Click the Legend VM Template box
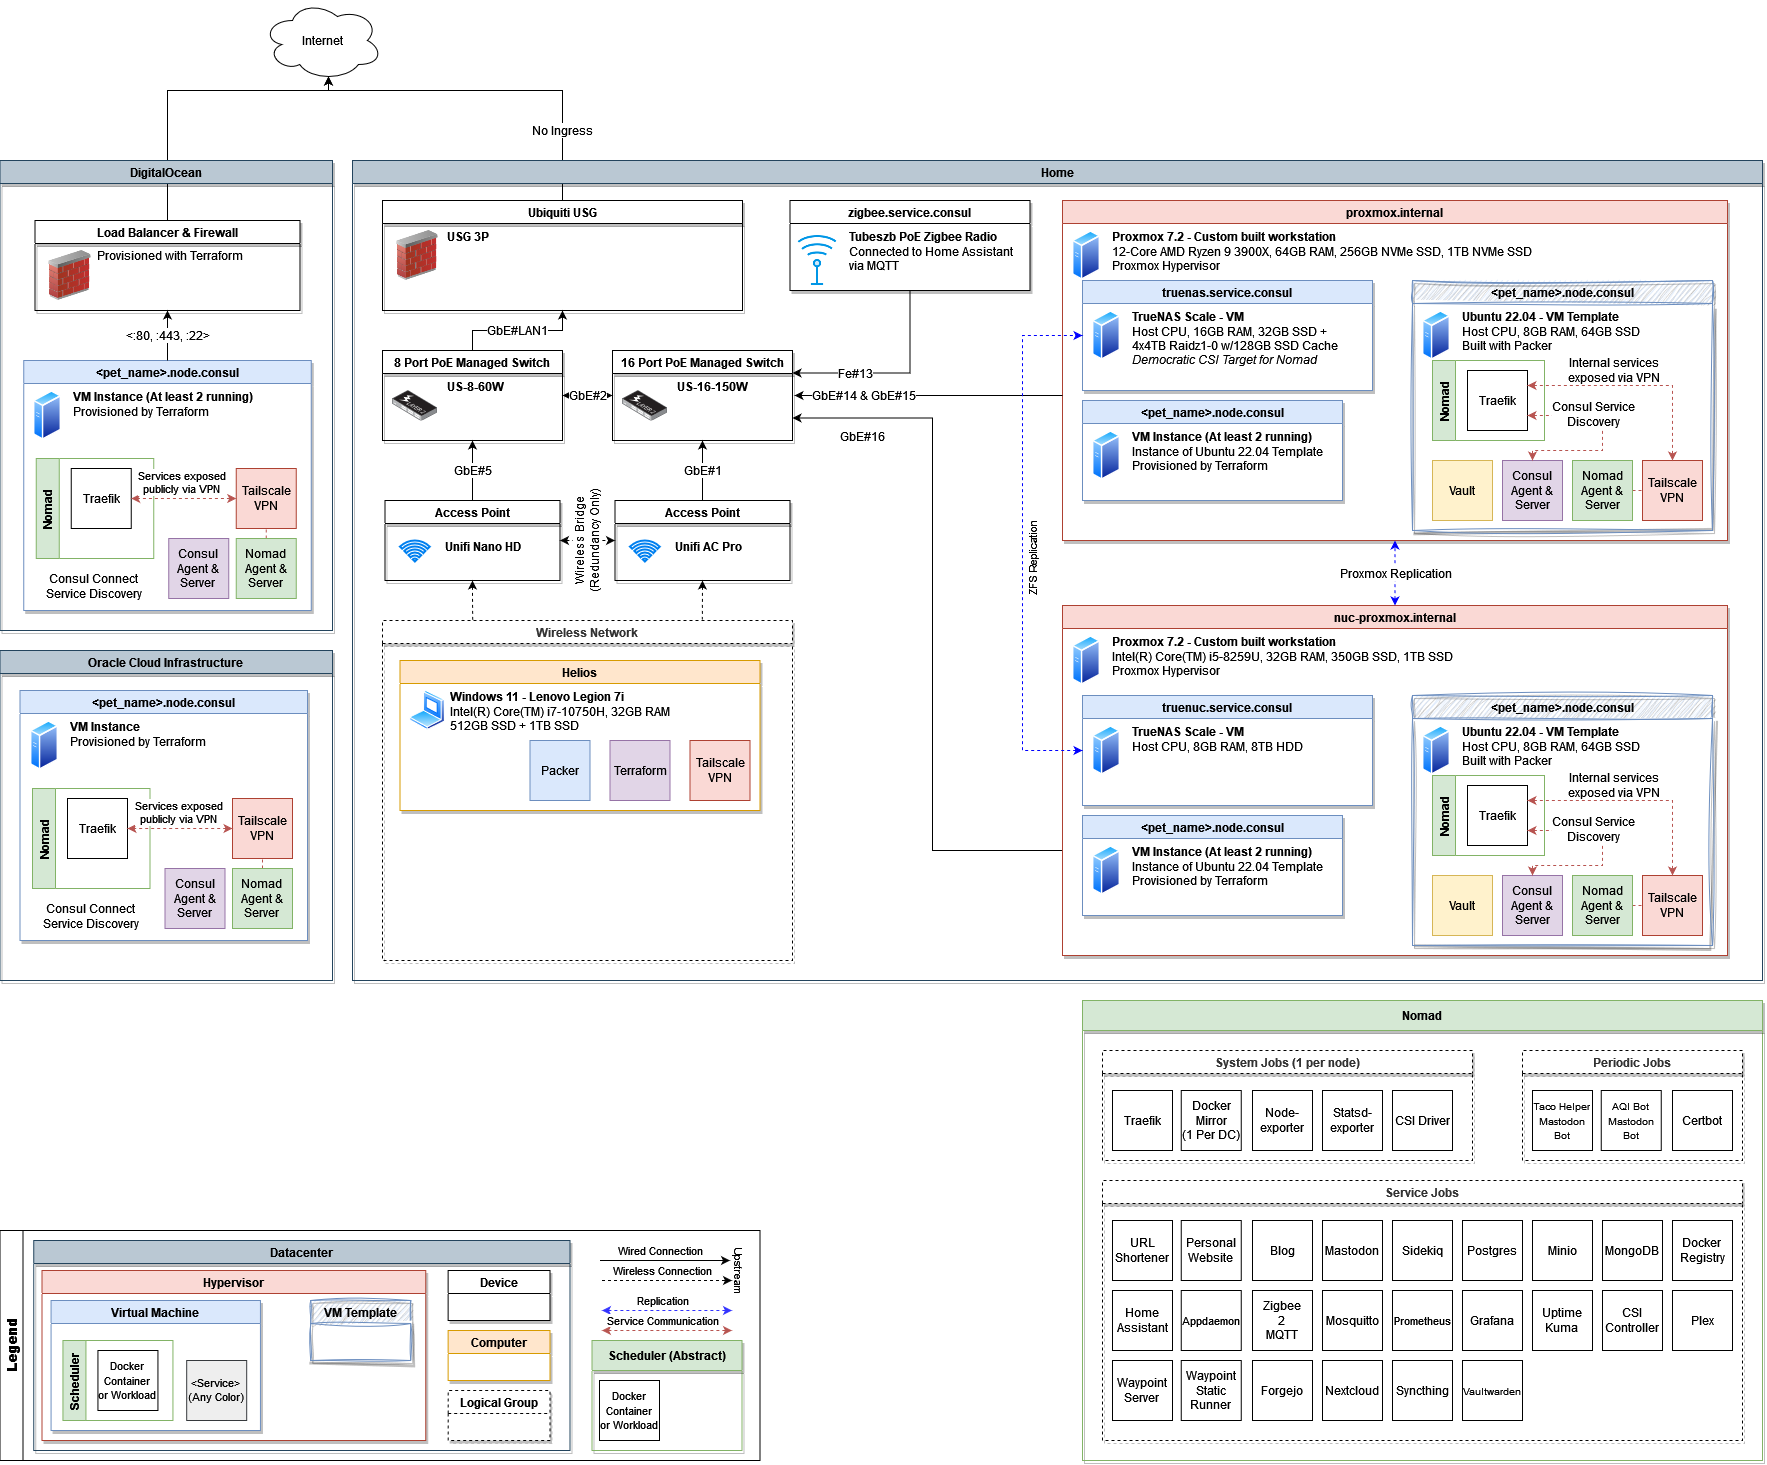The image size is (1767, 1465). click(x=361, y=1333)
